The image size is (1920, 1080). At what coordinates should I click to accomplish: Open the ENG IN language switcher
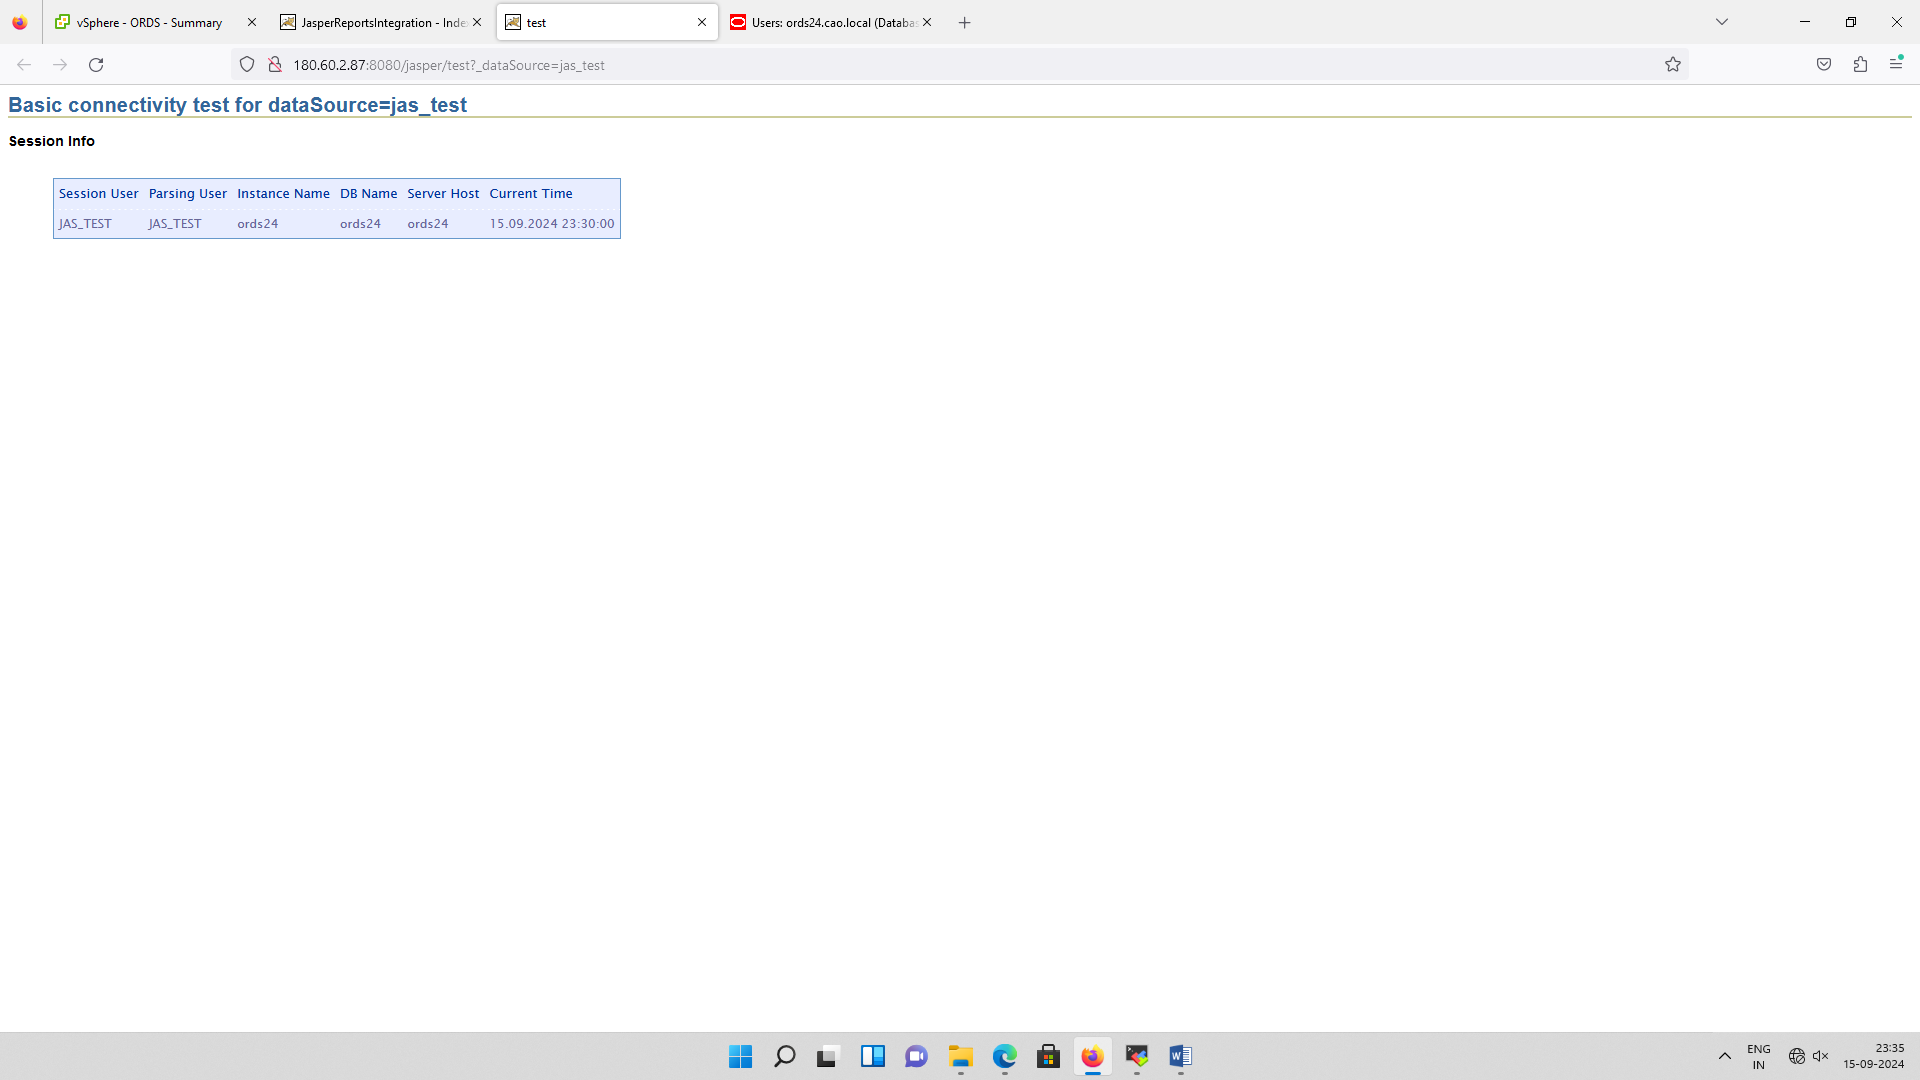(1758, 1056)
